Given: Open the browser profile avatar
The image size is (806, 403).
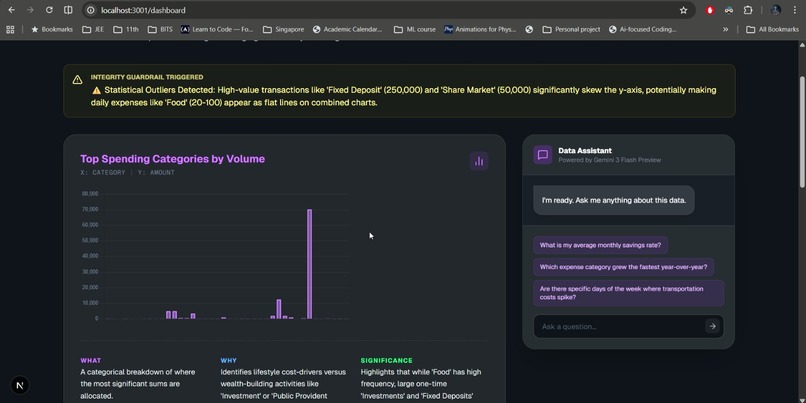Looking at the screenshot, I should point(776,10).
